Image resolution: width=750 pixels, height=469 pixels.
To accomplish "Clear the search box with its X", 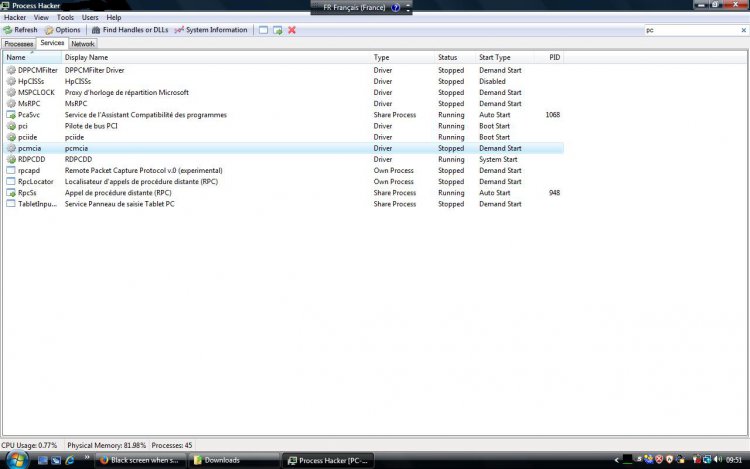I will click(x=744, y=30).
